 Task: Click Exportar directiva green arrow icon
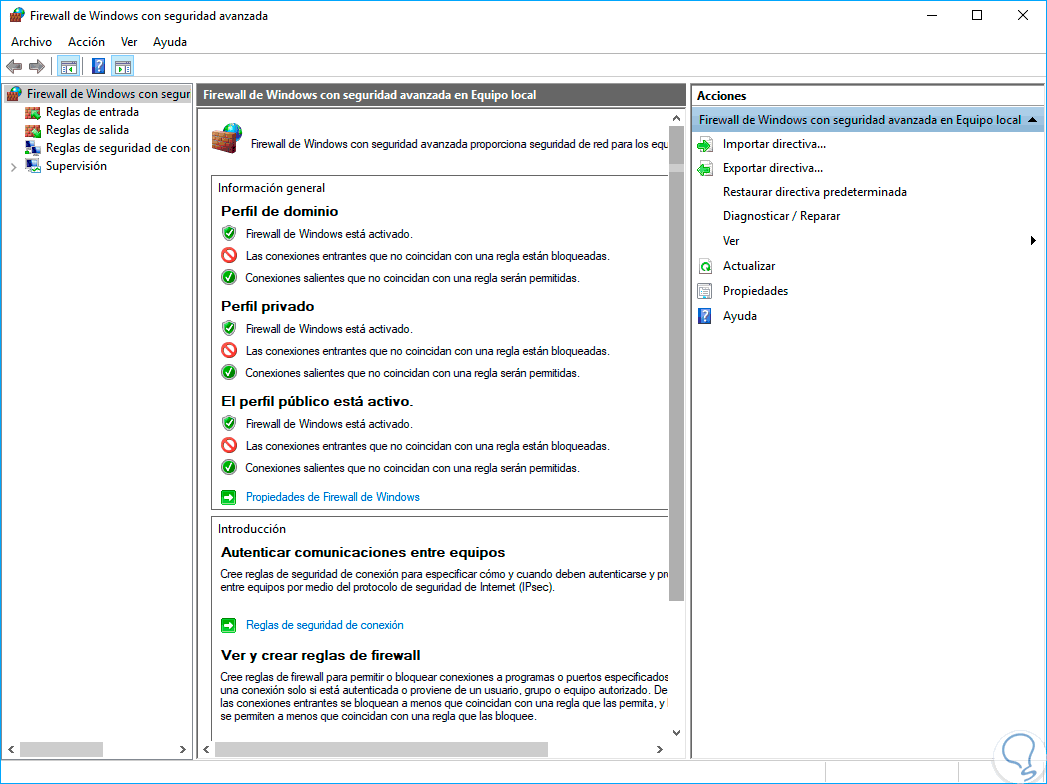click(705, 168)
